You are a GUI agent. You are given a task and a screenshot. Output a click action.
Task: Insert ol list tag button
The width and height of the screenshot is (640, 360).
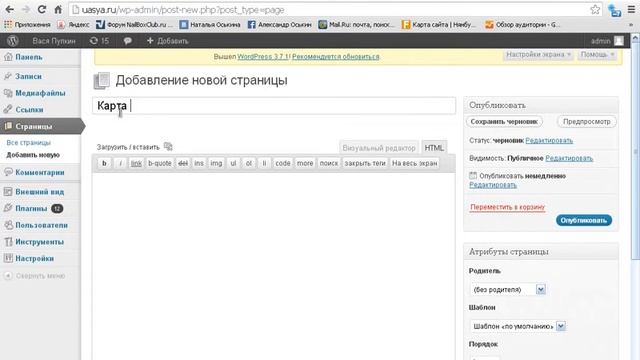click(249, 163)
